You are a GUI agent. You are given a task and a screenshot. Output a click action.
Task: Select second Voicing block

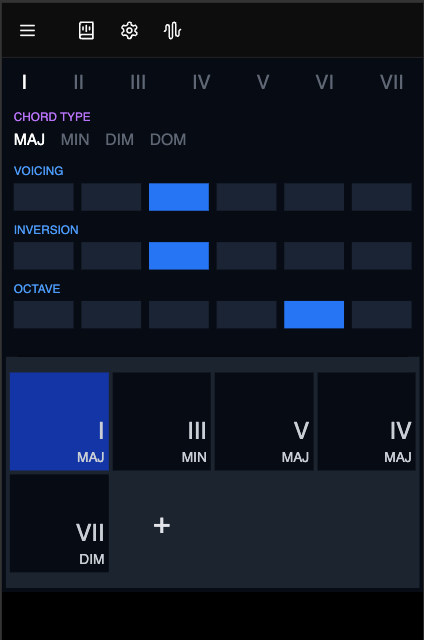point(111,197)
